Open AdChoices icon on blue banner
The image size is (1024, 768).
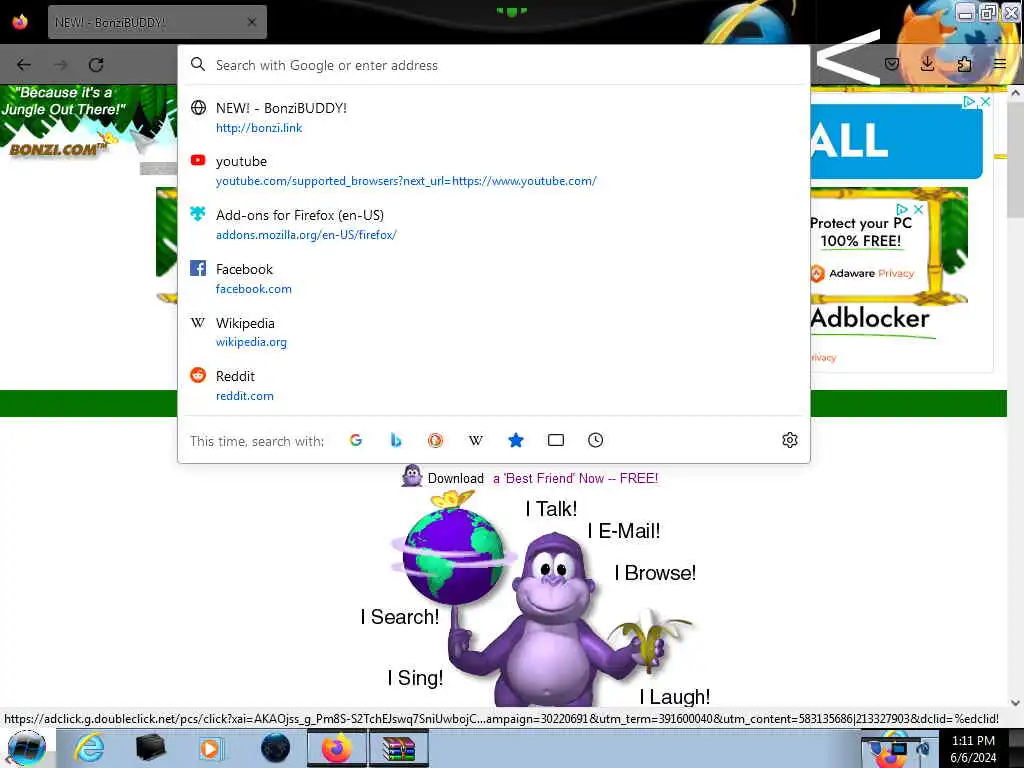970,102
